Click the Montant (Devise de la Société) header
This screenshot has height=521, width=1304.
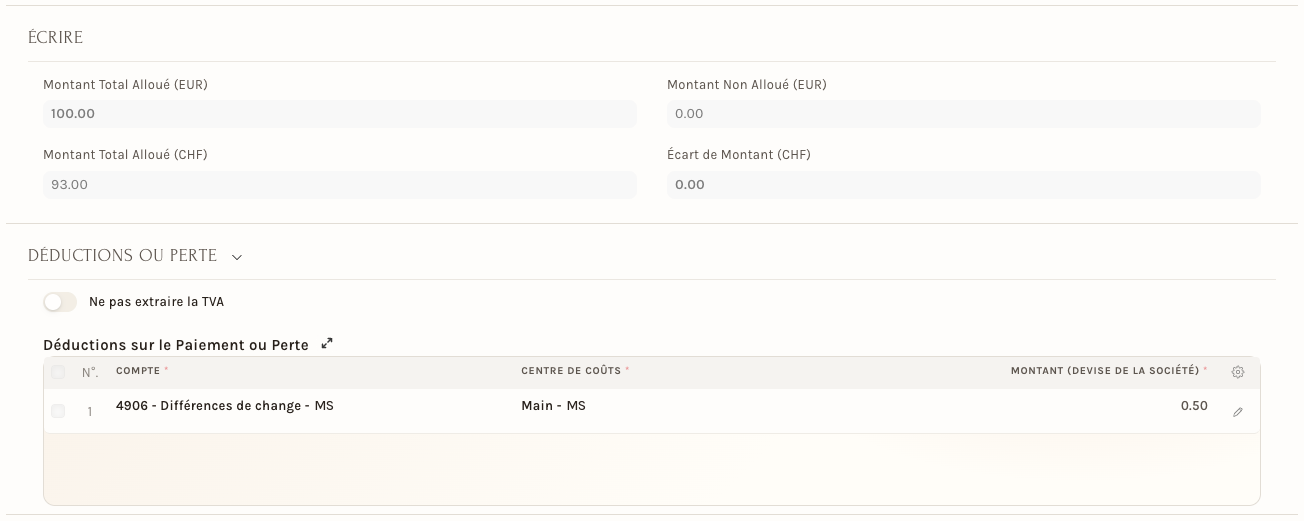coord(1105,371)
